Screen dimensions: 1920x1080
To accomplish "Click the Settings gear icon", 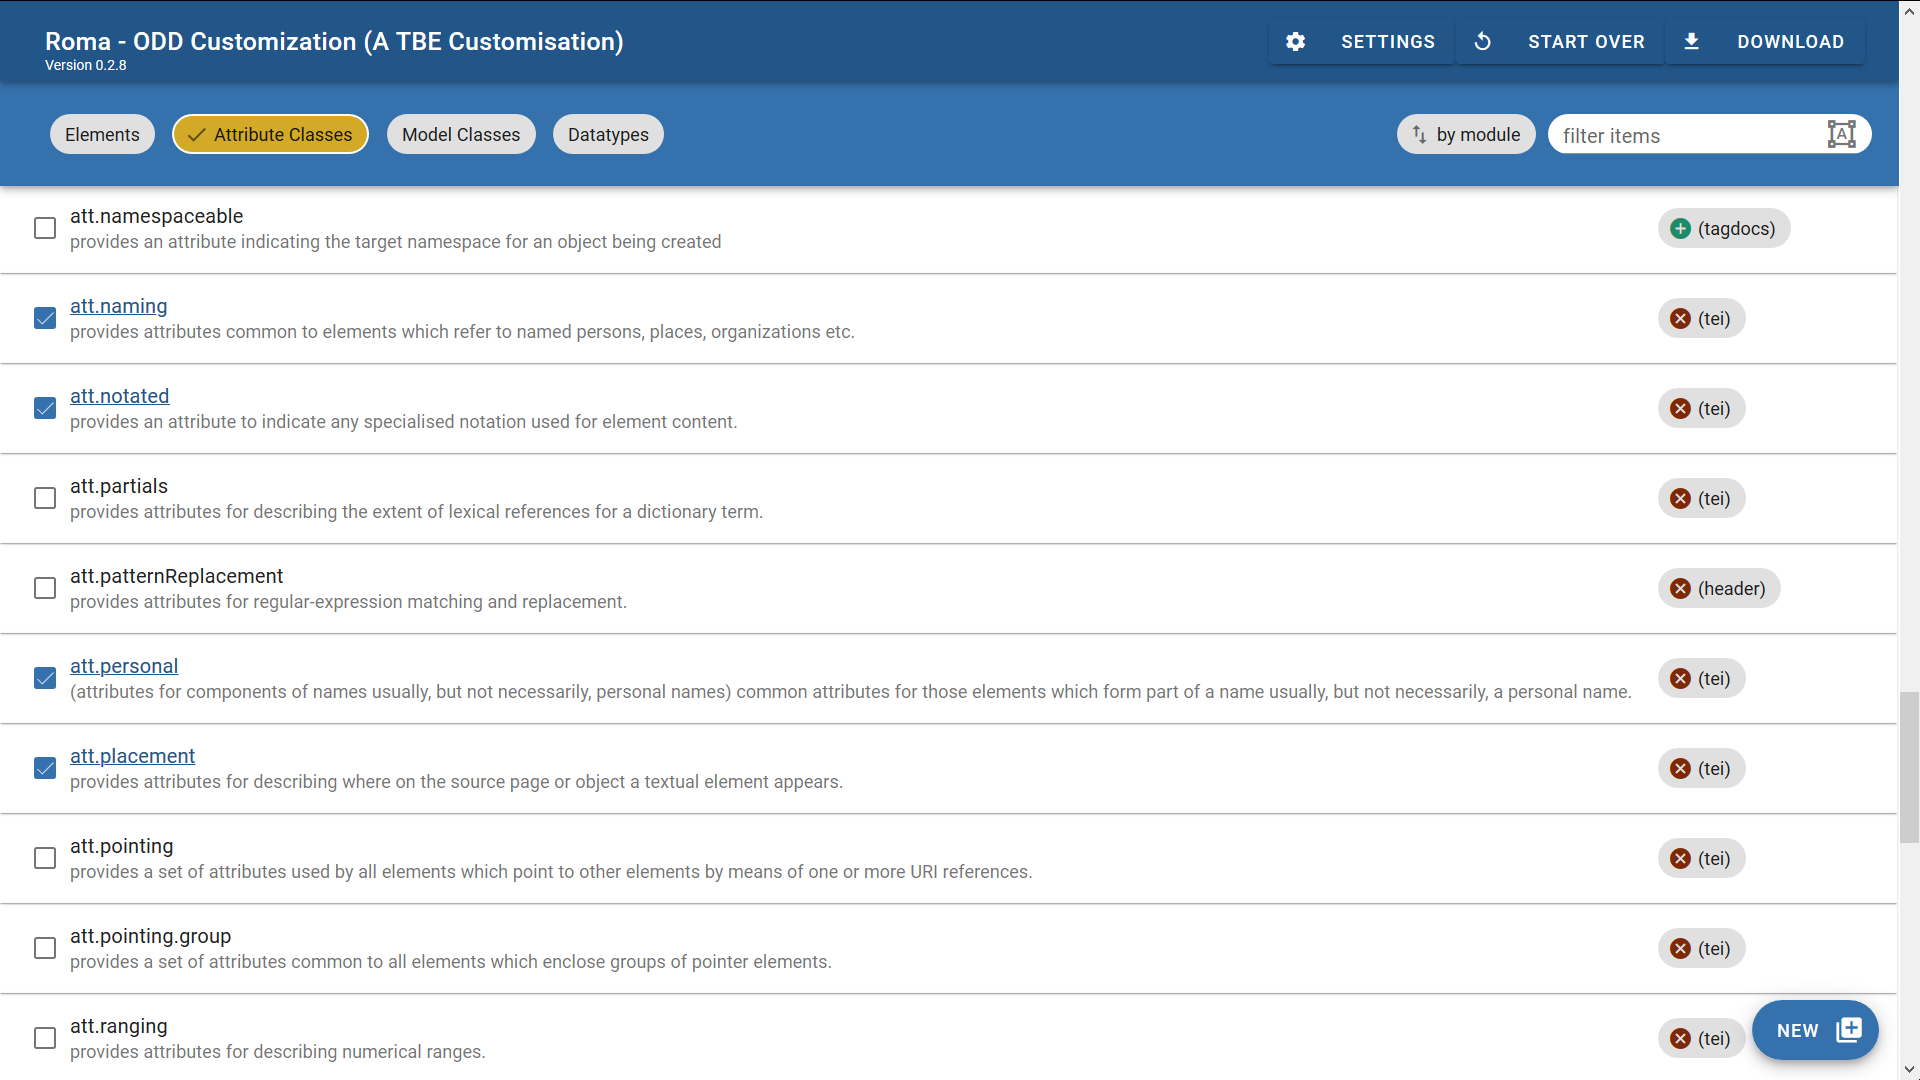I will pyautogui.click(x=1295, y=42).
